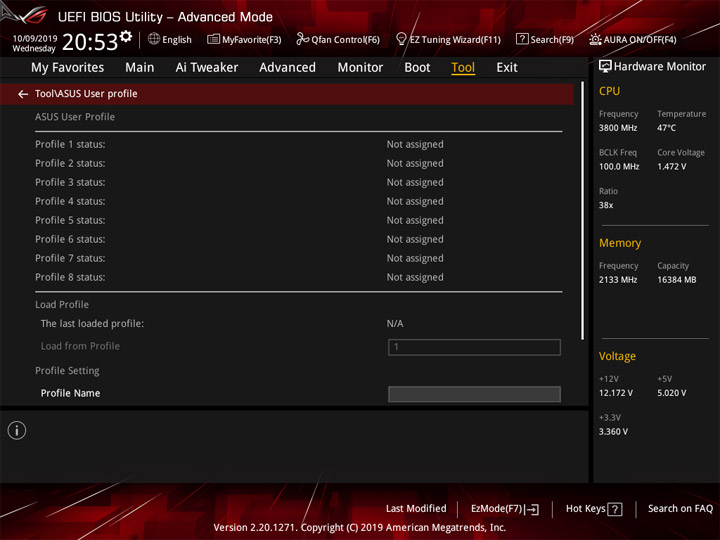Switch to EzMode(F7)

point(505,509)
